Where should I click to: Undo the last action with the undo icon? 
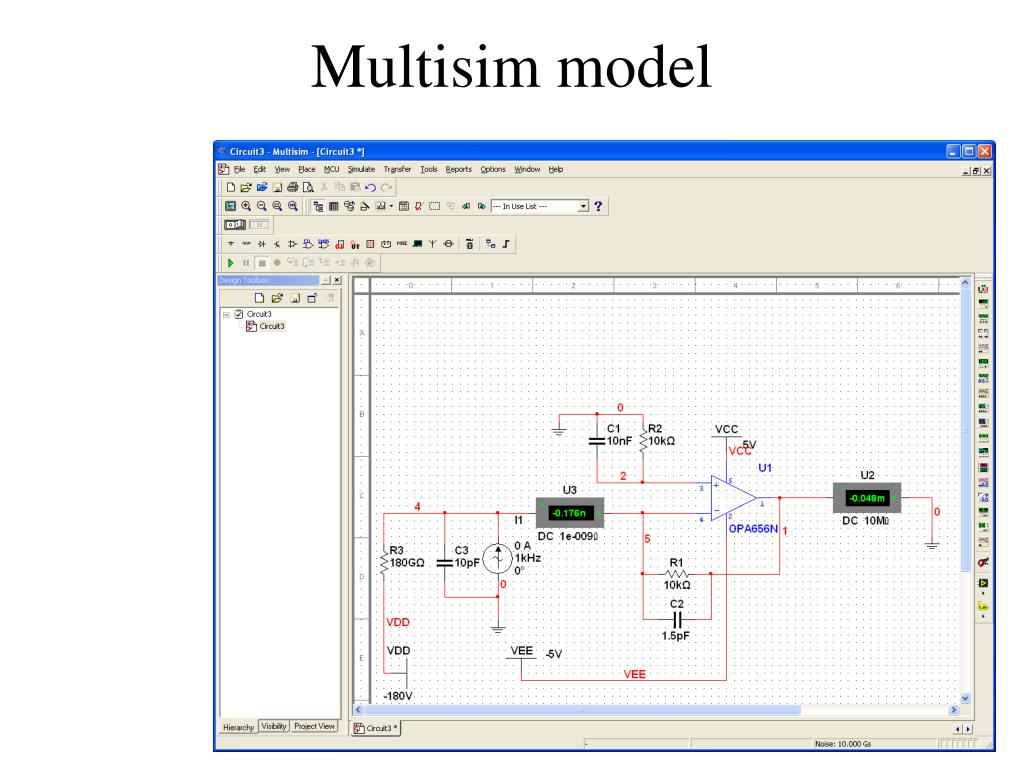(370, 187)
